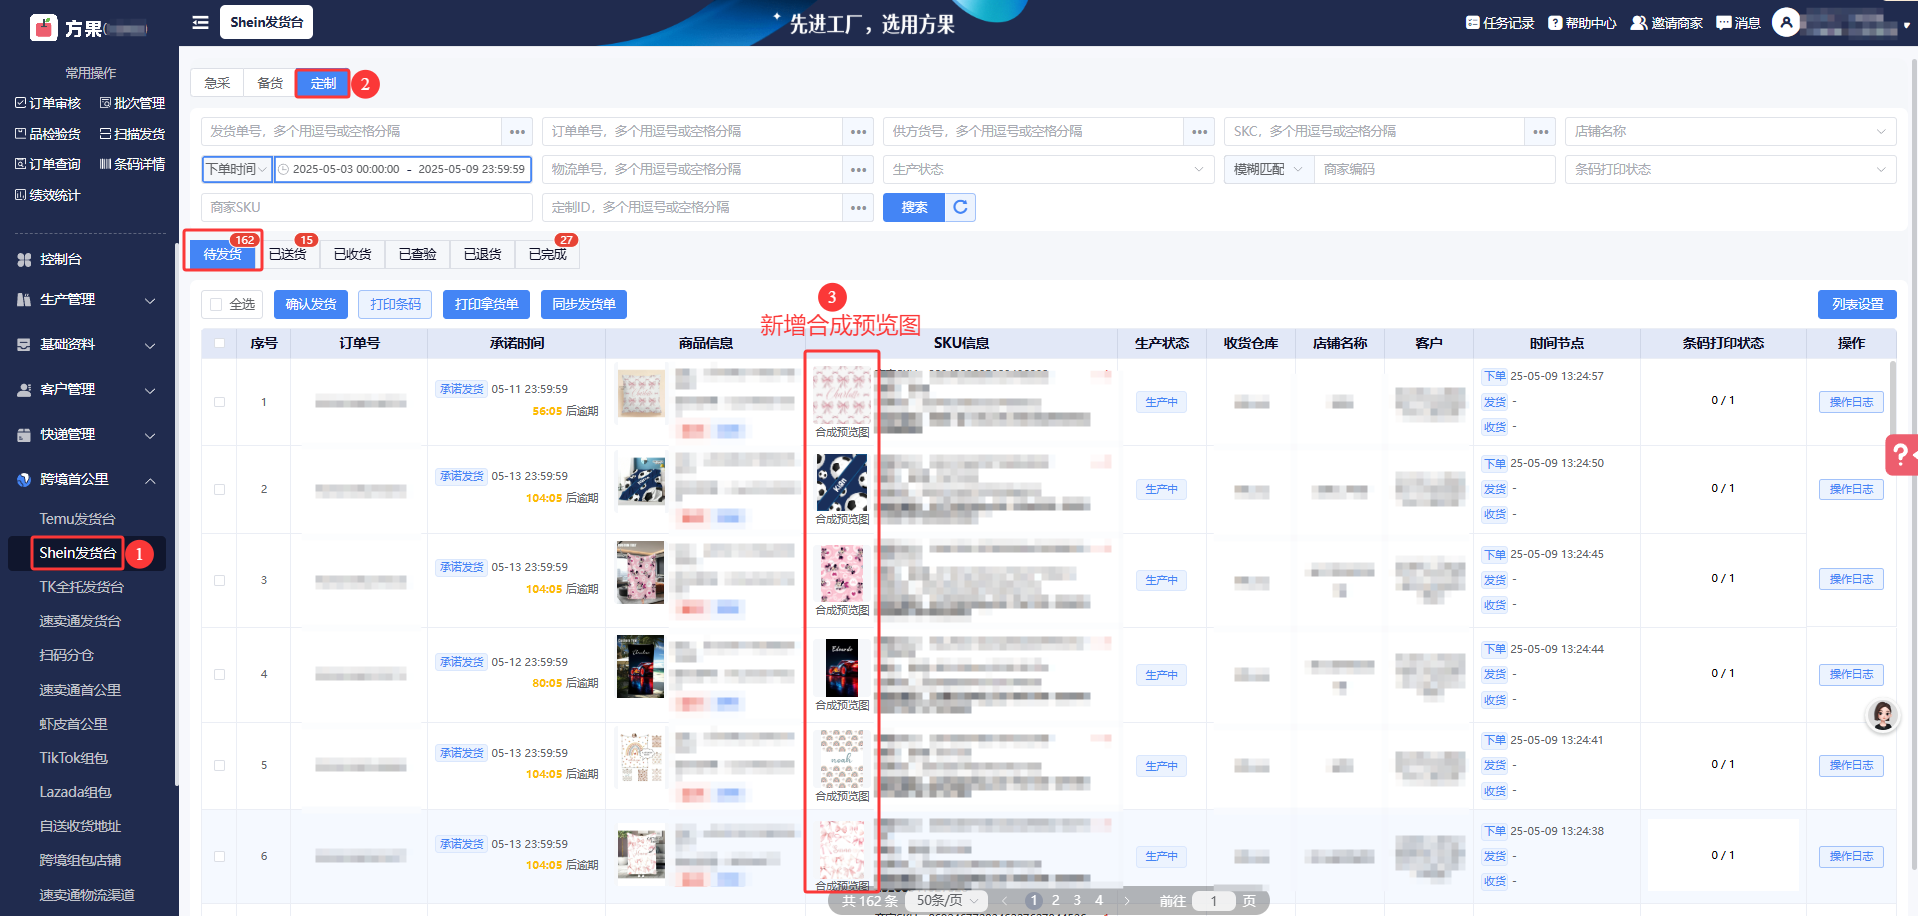
Task: Click the user avatar icon
Action: [x=1786, y=22]
